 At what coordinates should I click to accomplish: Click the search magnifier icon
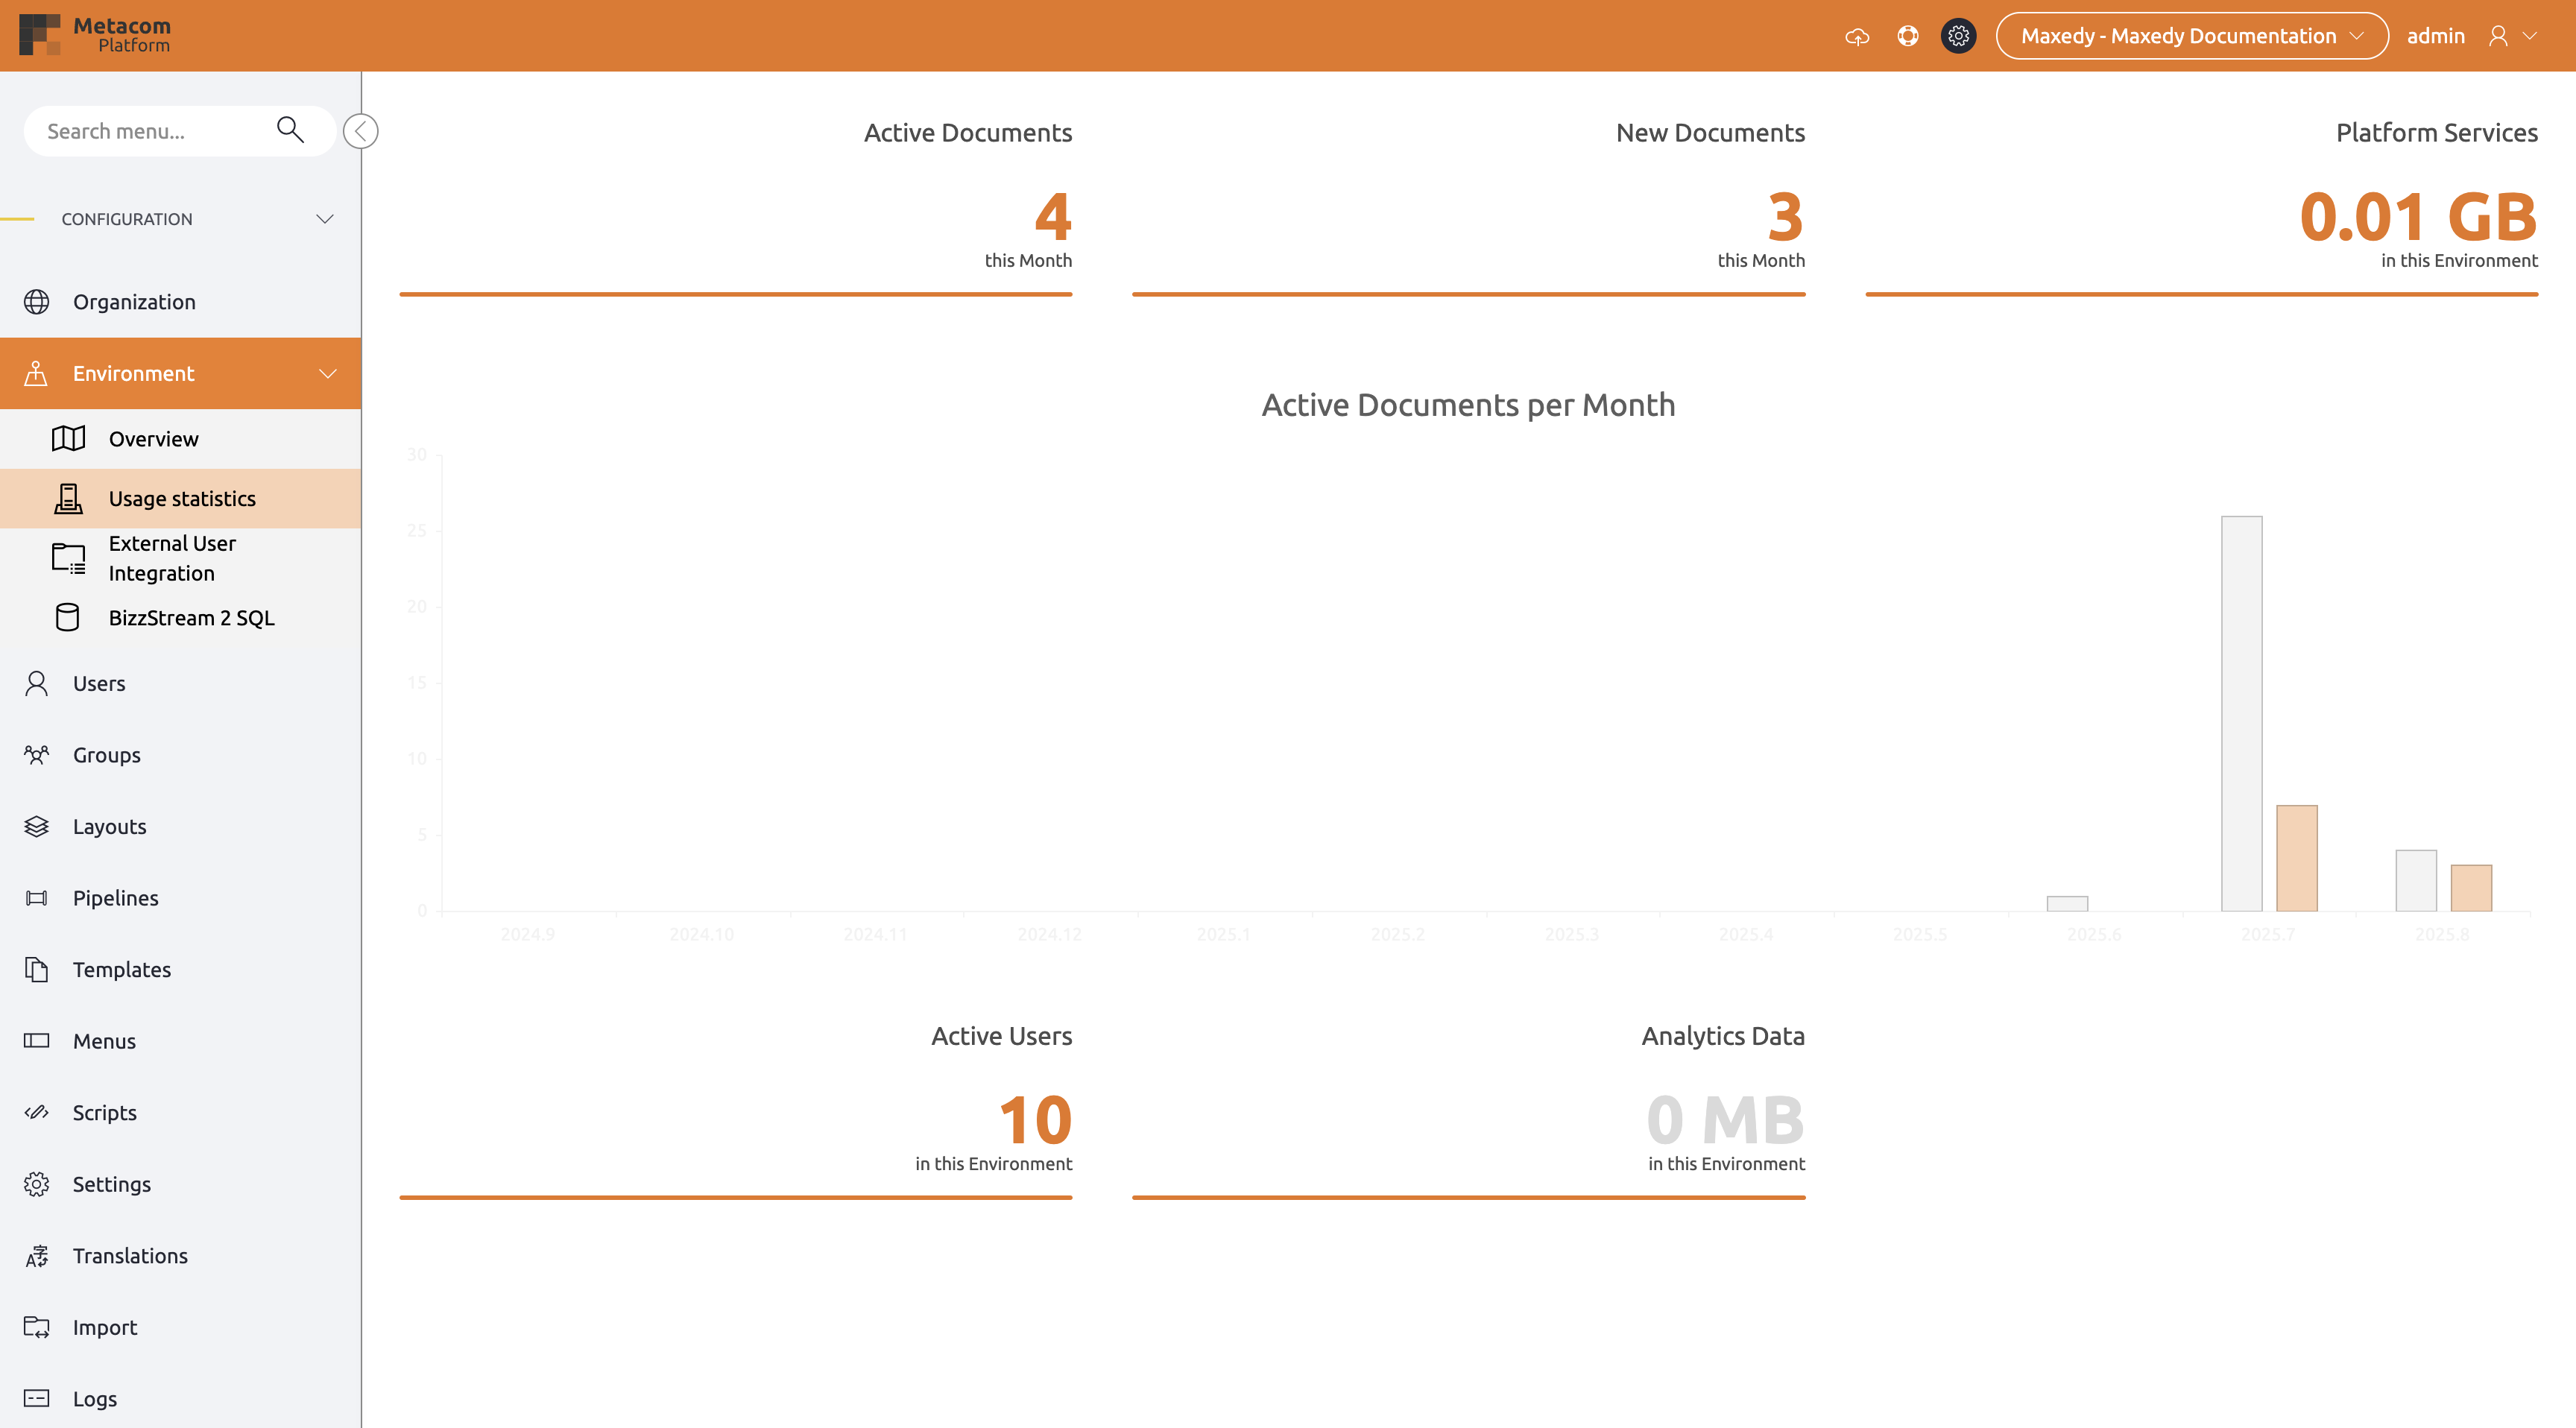[x=290, y=130]
